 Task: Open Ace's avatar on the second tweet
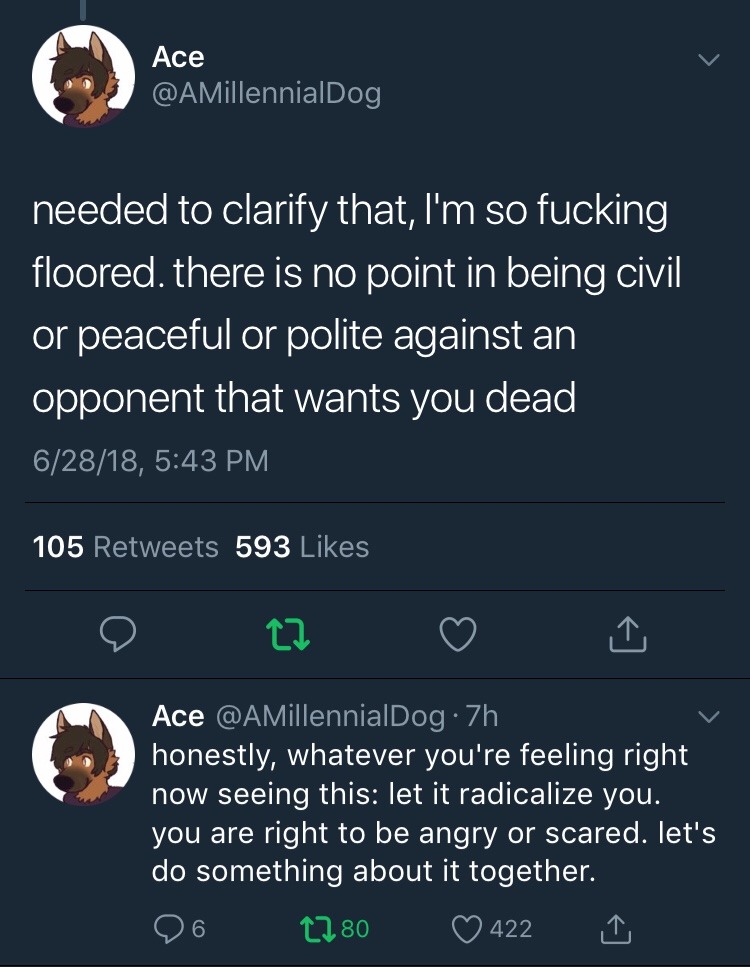click(x=84, y=753)
